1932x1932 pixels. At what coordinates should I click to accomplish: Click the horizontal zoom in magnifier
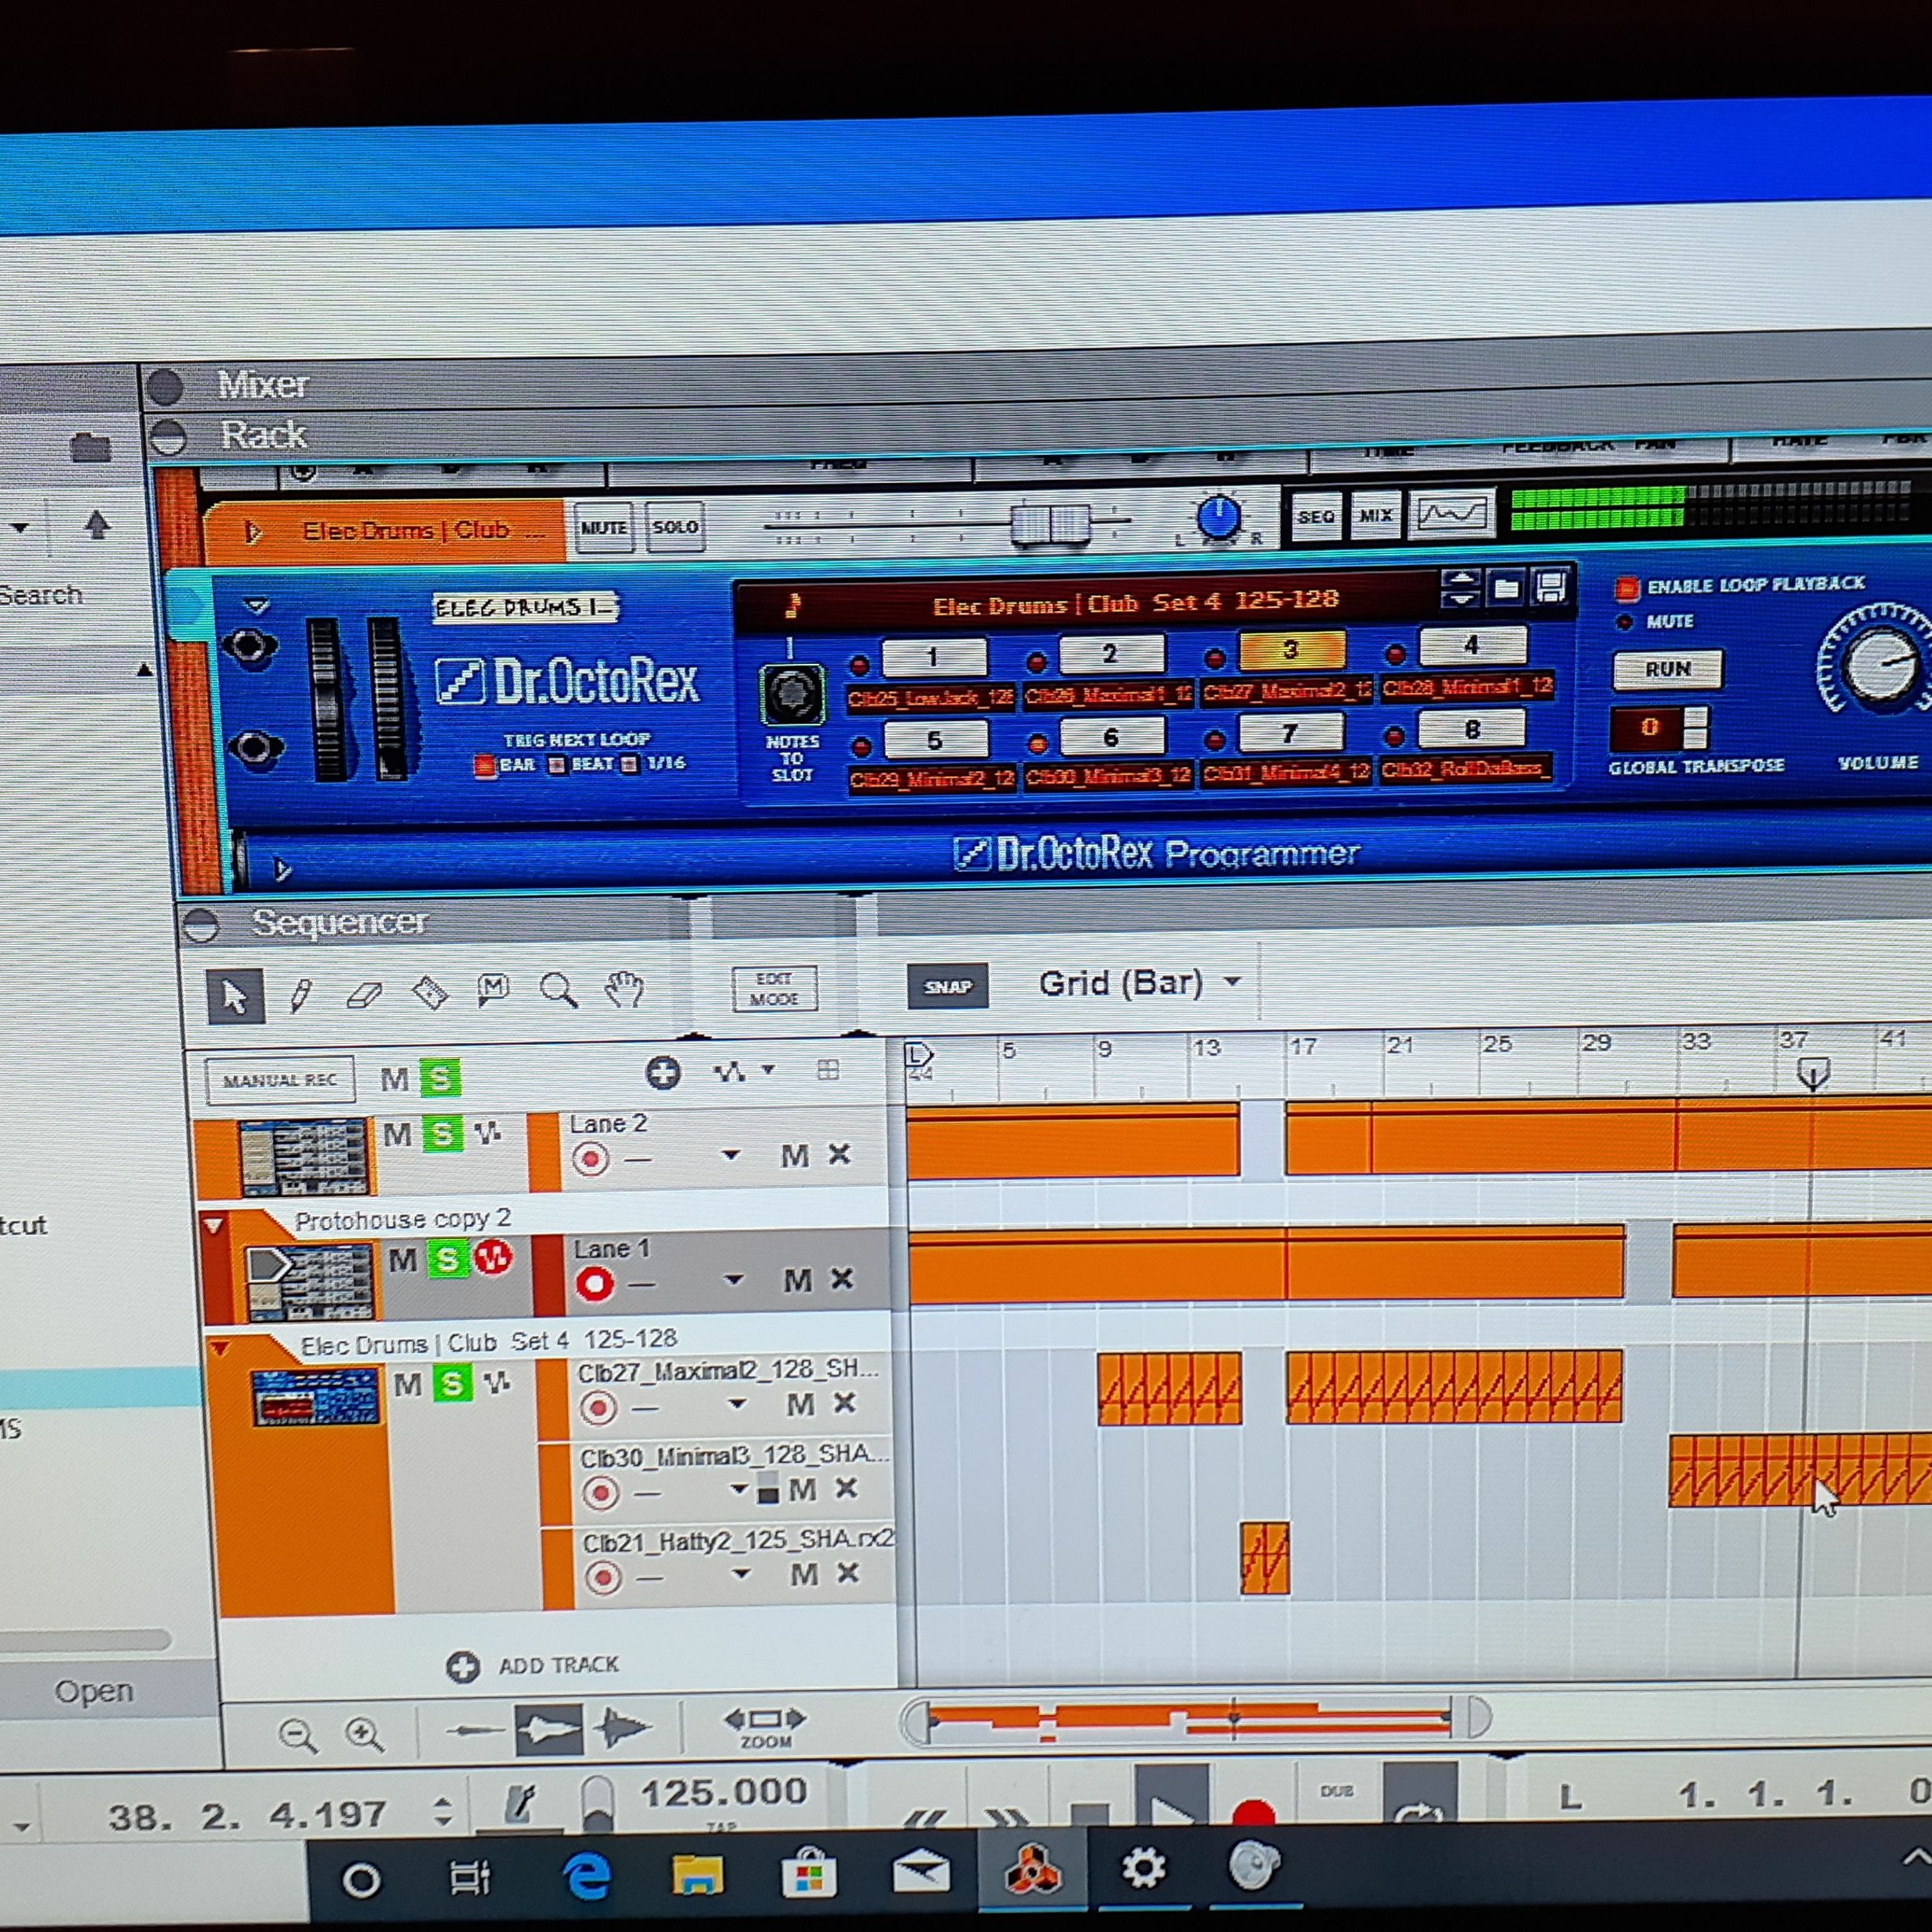tap(364, 1735)
